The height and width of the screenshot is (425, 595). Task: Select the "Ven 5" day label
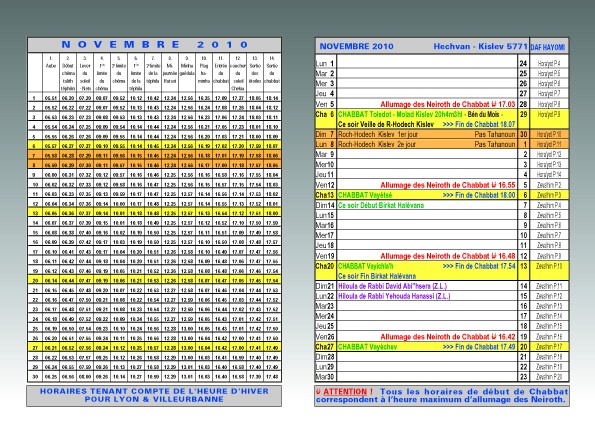click(325, 104)
